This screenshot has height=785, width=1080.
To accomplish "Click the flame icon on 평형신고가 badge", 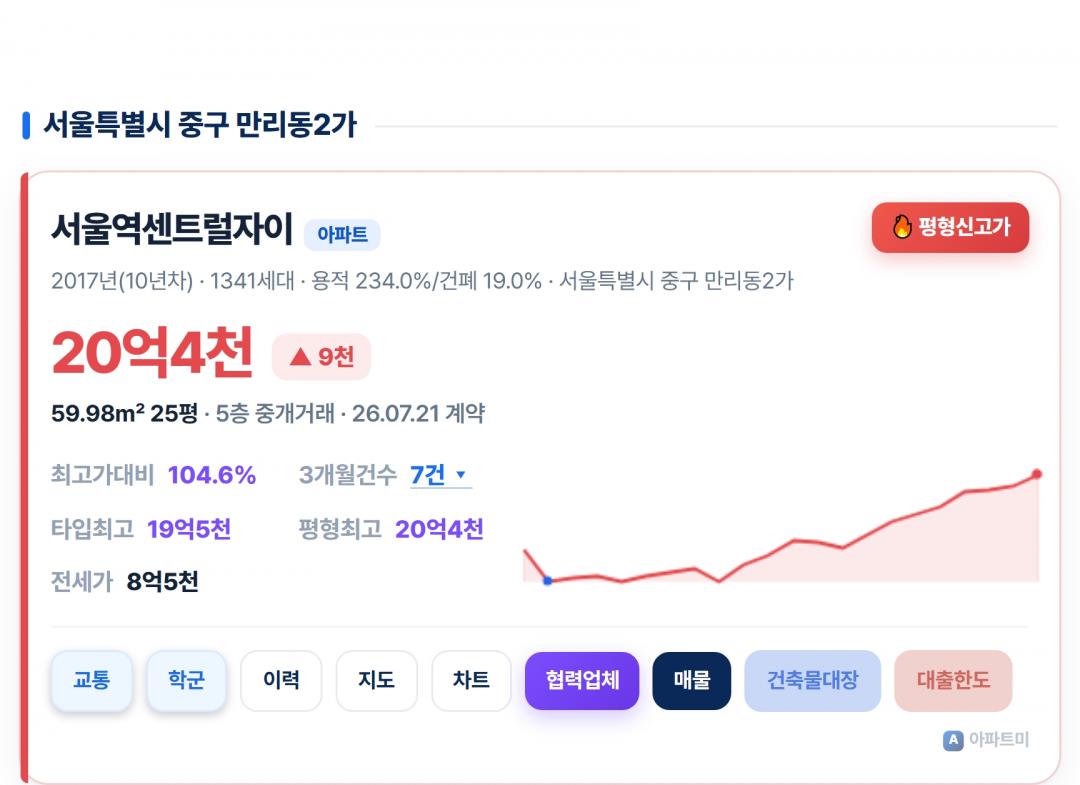I will pyautogui.click(x=902, y=227).
